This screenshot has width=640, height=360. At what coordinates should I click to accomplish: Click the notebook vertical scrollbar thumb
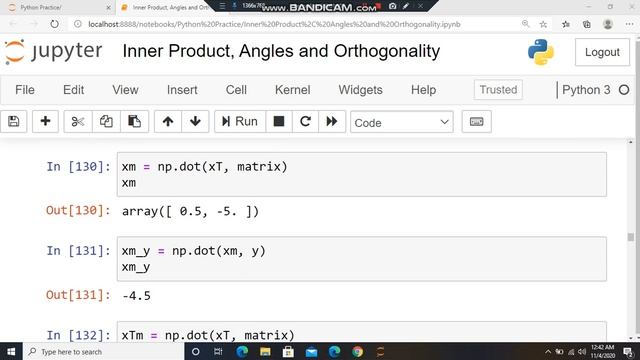tap(631, 237)
